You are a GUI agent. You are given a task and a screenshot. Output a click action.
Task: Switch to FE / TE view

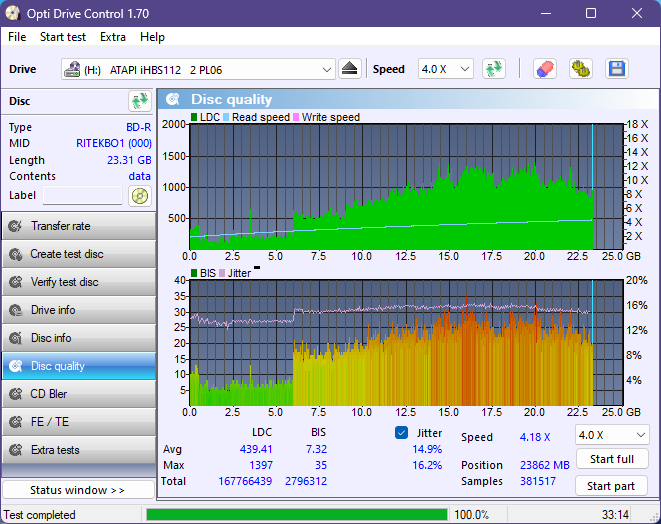[79, 422]
